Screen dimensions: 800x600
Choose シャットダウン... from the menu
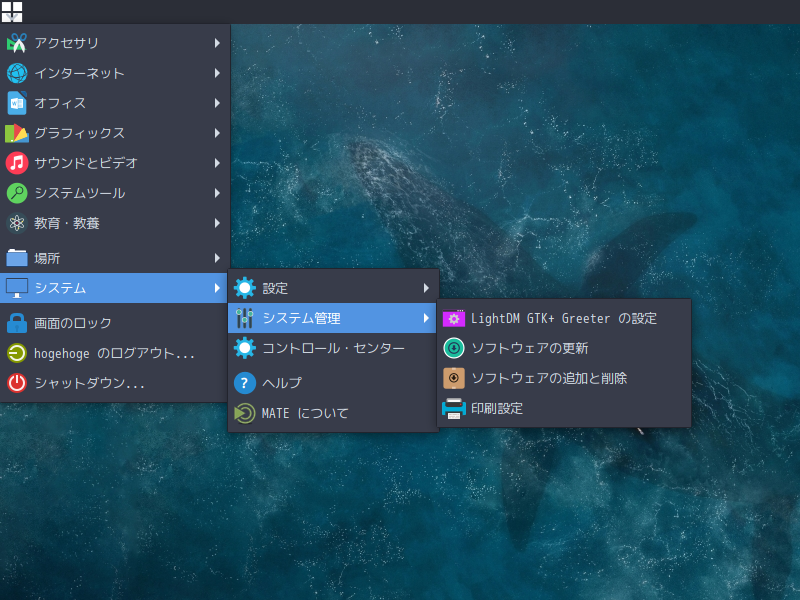click(x=114, y=383)
